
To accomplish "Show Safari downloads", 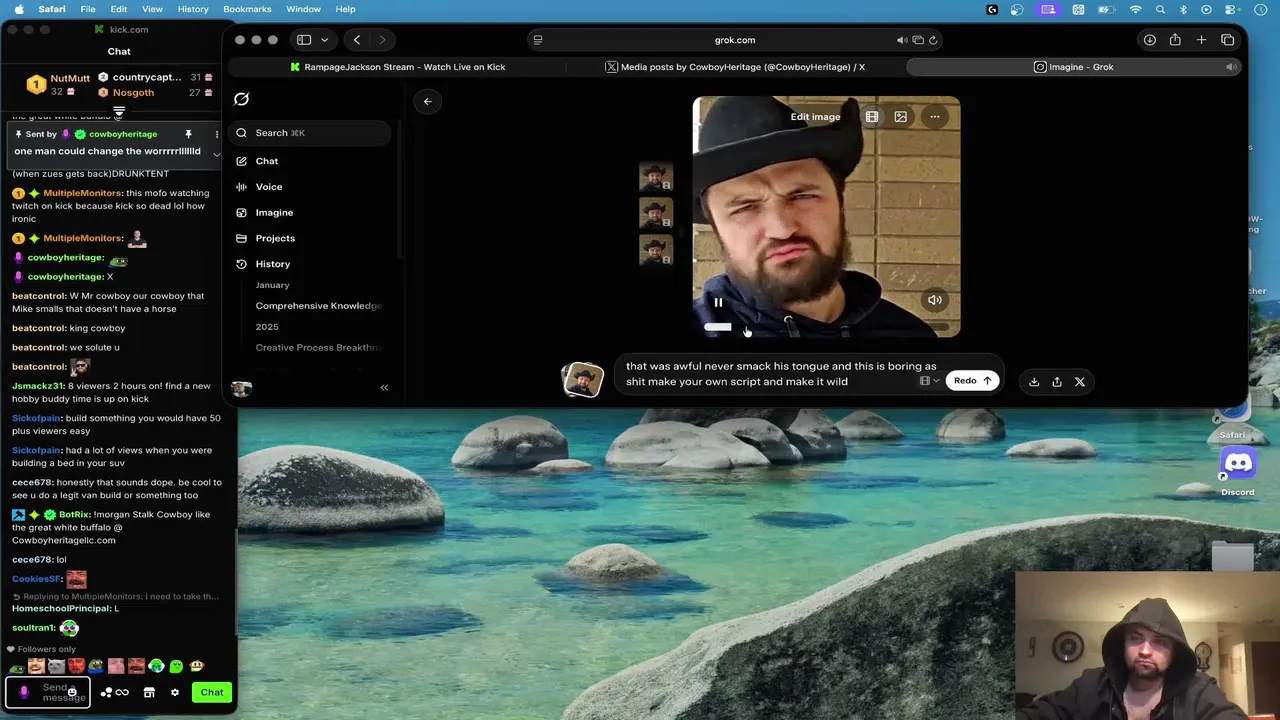I will pyautogui.click(x=1150, y=40).
